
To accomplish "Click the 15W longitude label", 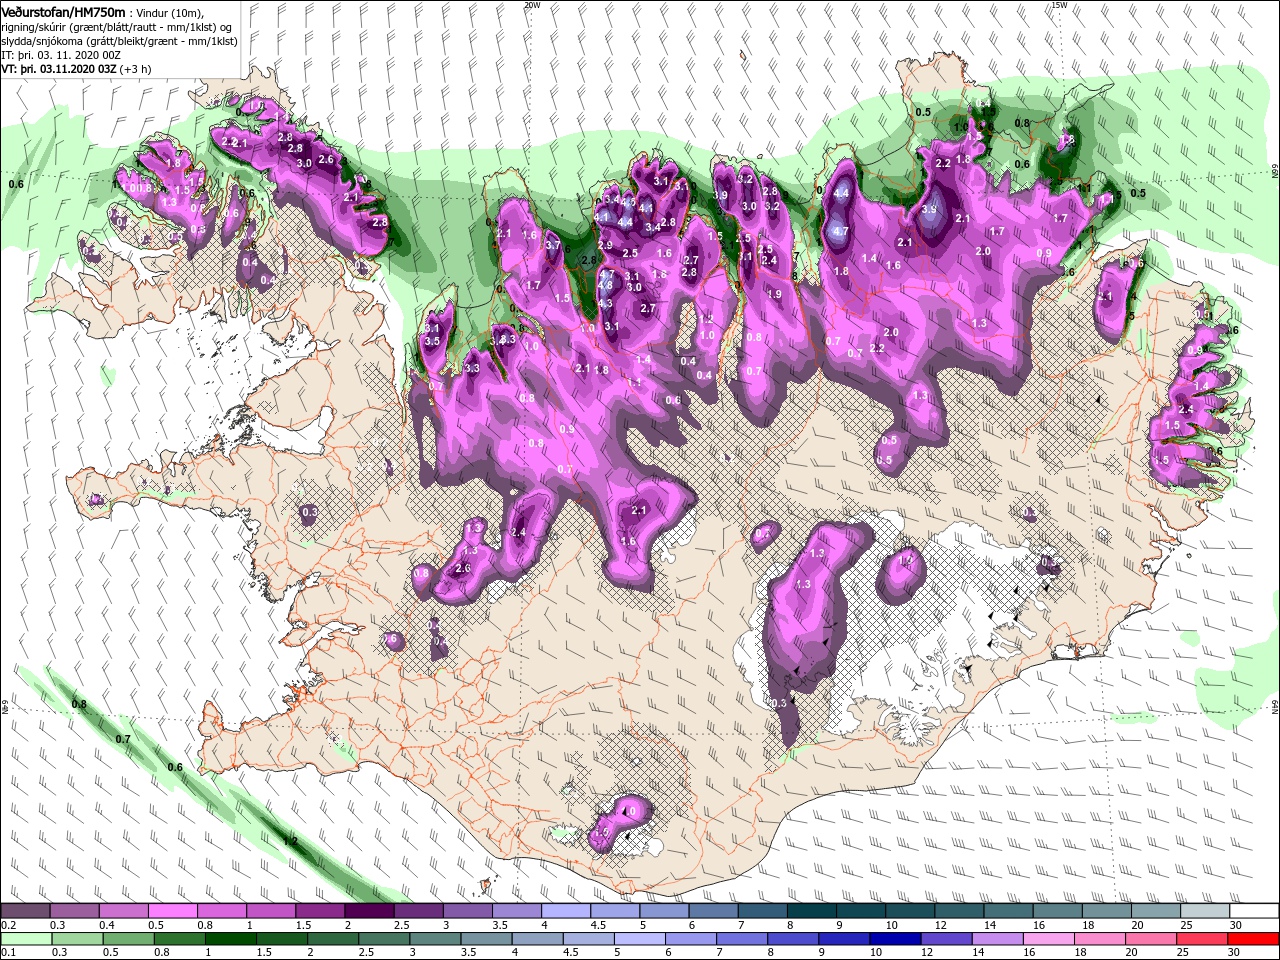I will [1059, 5].
